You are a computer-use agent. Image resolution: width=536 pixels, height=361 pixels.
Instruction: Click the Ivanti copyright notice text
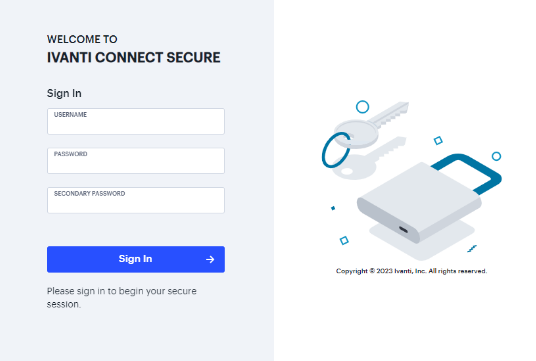(x=411, y=271)
